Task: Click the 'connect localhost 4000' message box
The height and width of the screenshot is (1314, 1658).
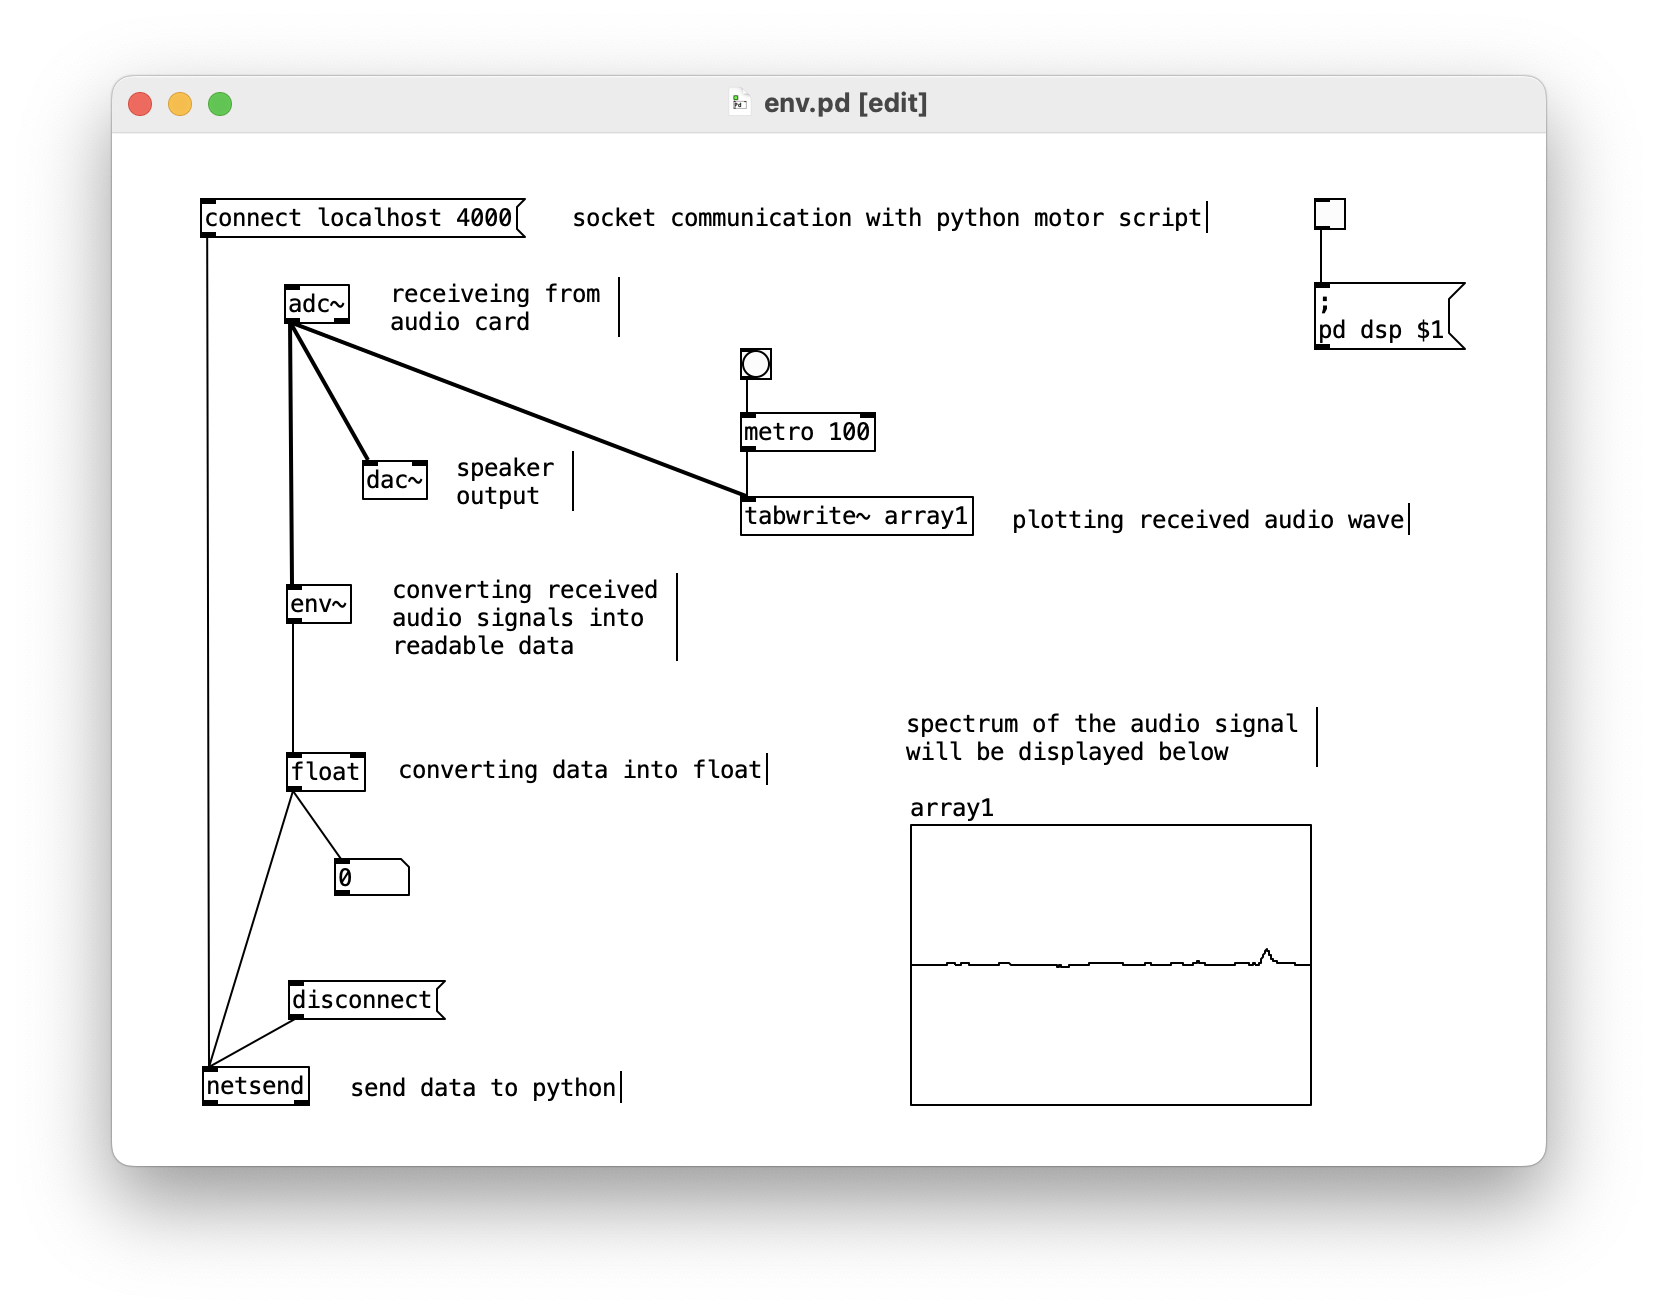Action: [362, 218]
